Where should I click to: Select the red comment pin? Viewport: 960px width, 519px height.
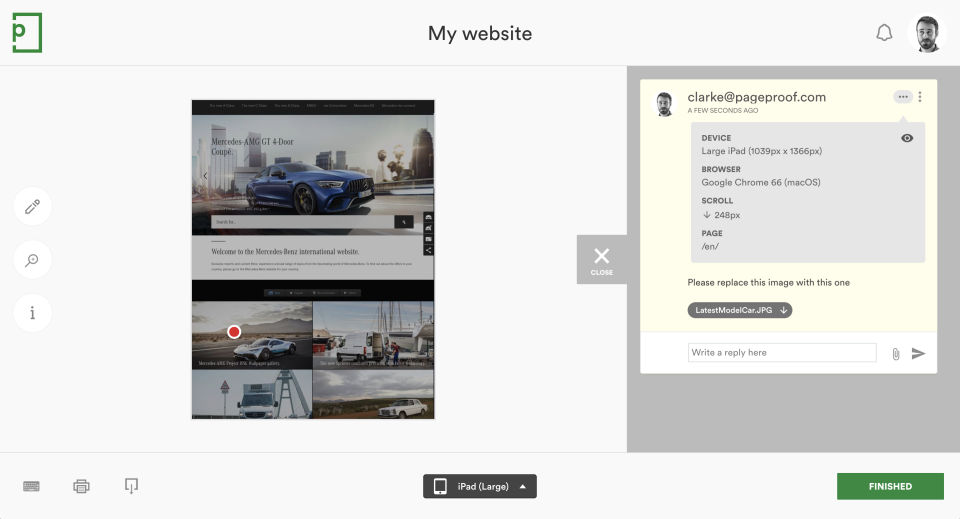234,332
